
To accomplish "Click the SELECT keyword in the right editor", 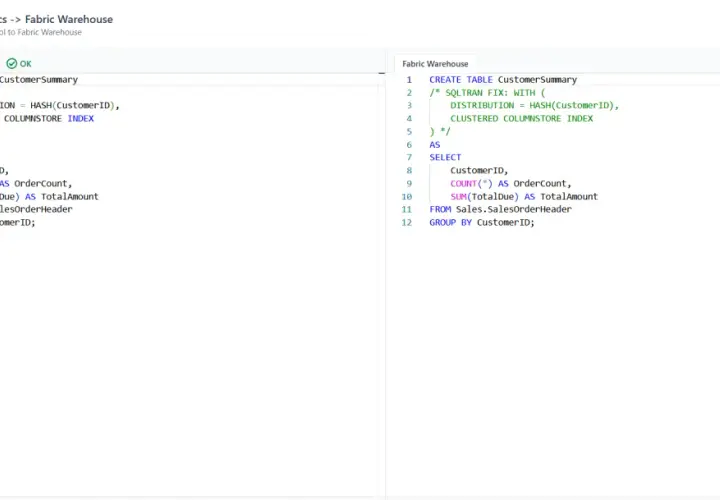I will tap(445, 157).
